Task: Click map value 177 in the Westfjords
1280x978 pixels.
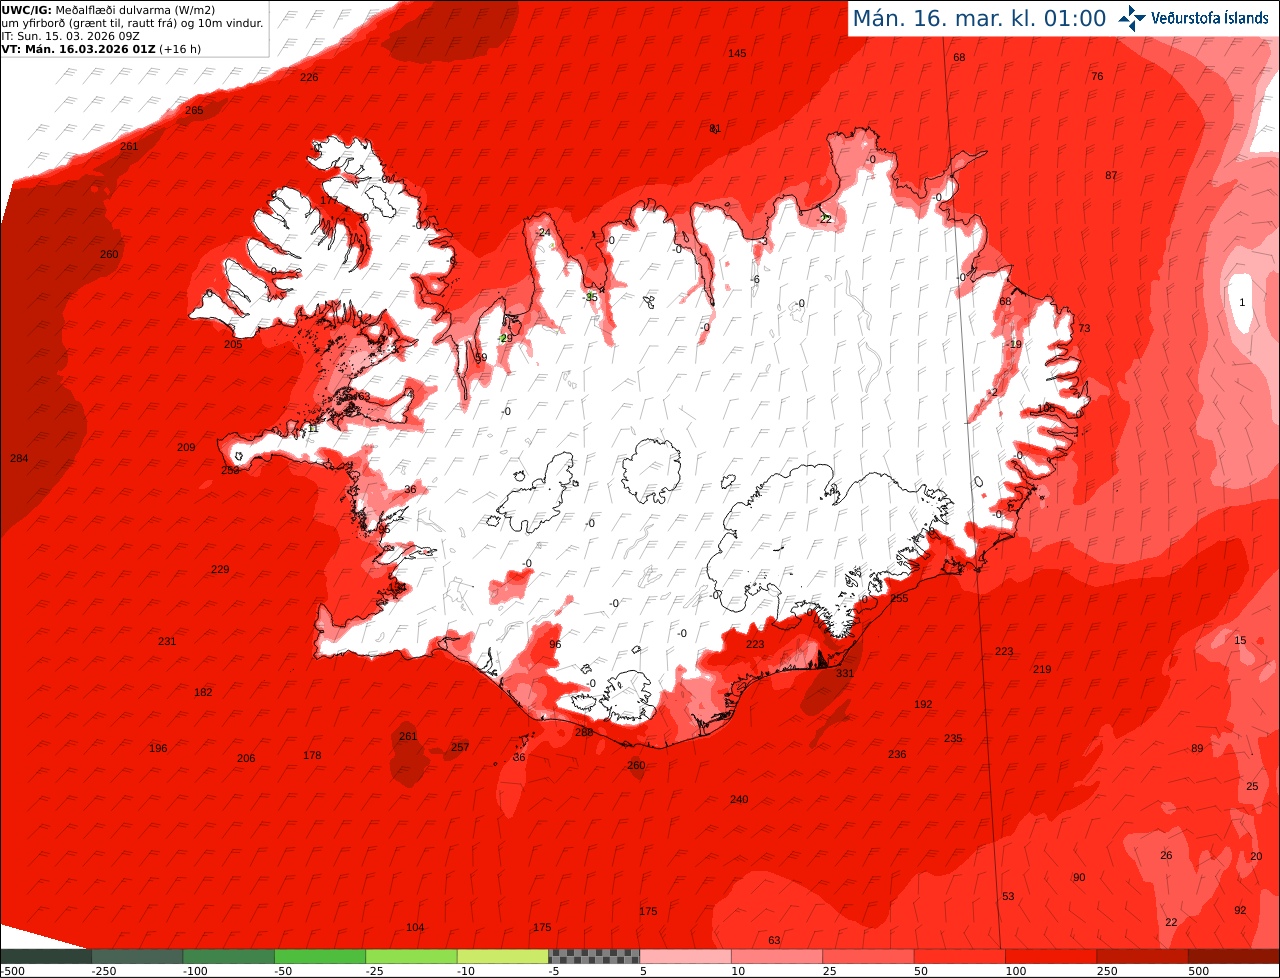Action: point(329,200)
